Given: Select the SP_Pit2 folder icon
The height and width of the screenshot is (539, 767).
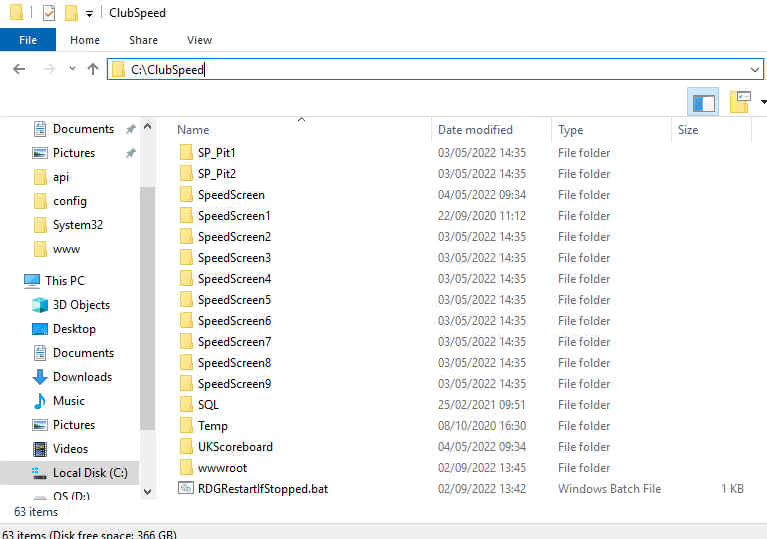Looking at the screenshot, I should tap(186, 174).
